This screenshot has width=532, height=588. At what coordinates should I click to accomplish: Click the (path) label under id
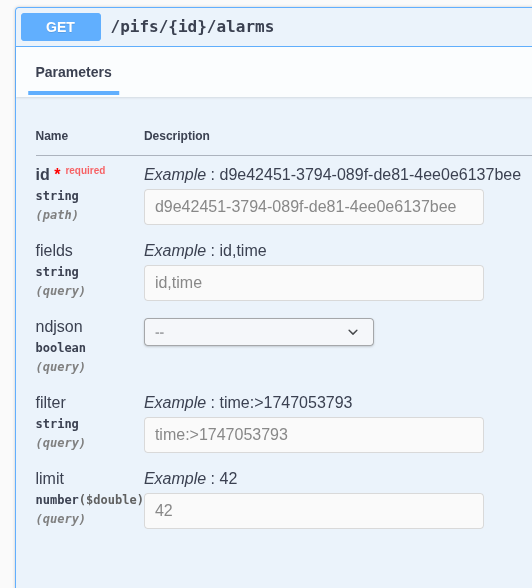[57, 215]
